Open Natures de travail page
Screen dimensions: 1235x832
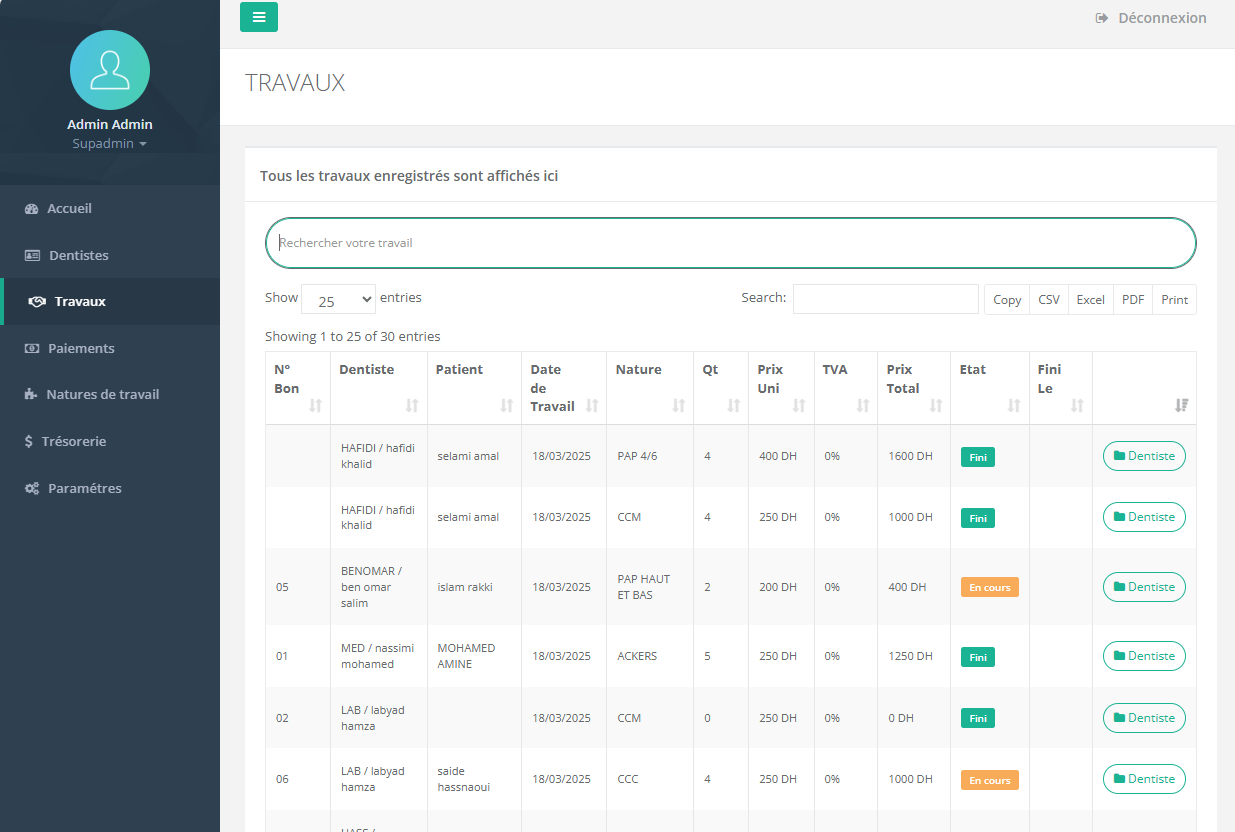tap(102, 394)
